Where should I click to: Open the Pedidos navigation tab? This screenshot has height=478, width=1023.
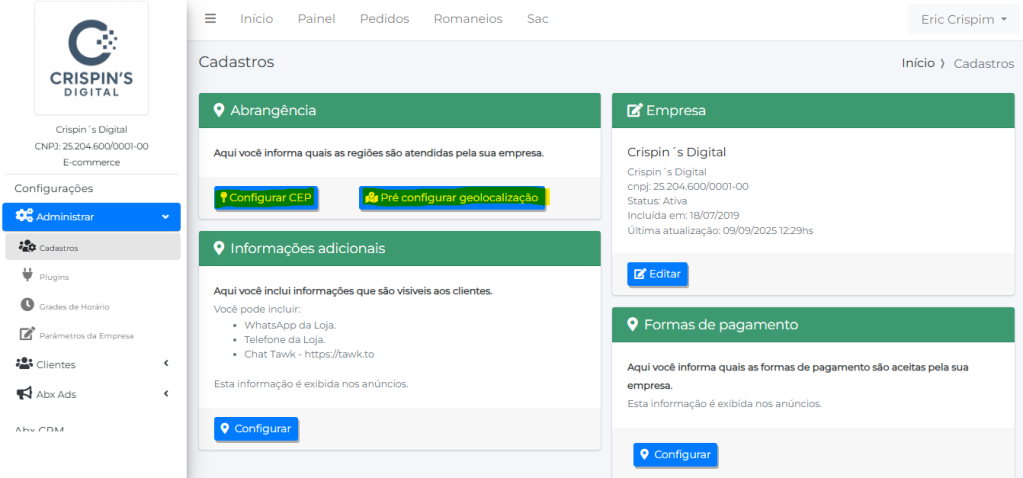pyautogui.click(x=384, y=19)
